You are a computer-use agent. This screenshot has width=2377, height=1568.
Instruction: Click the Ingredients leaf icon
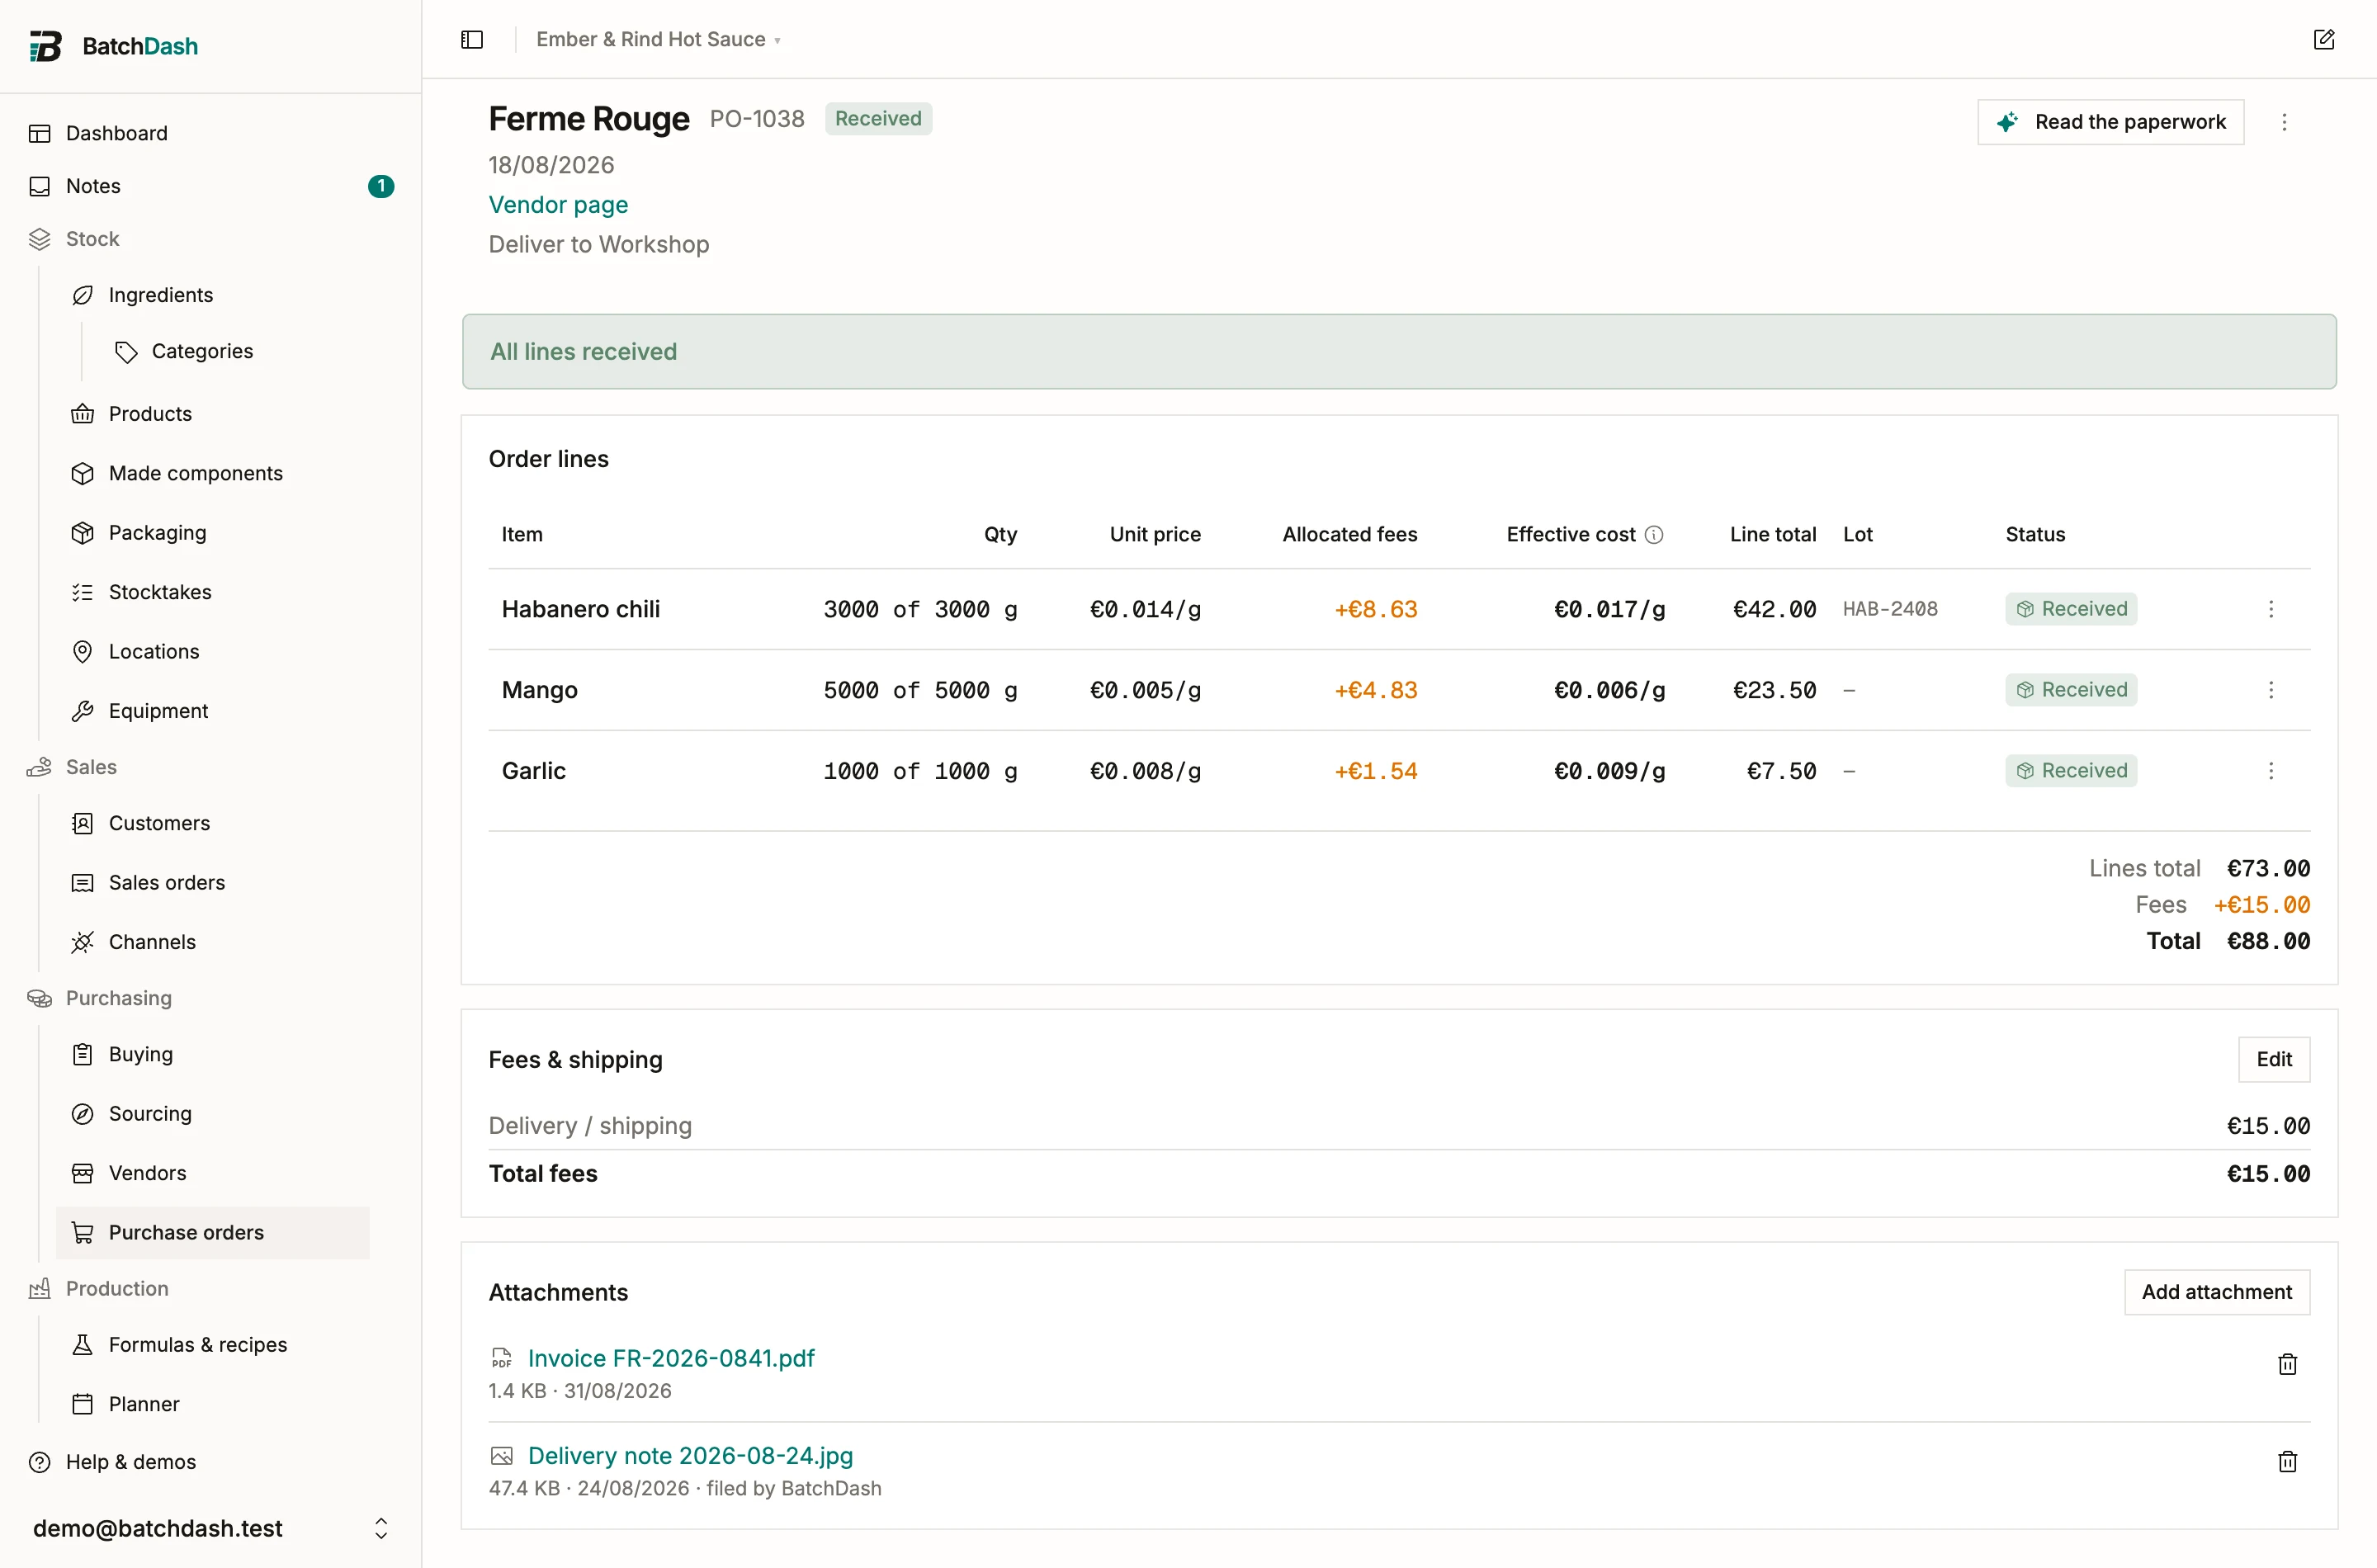pyautogui.click(x=83, y=295)
